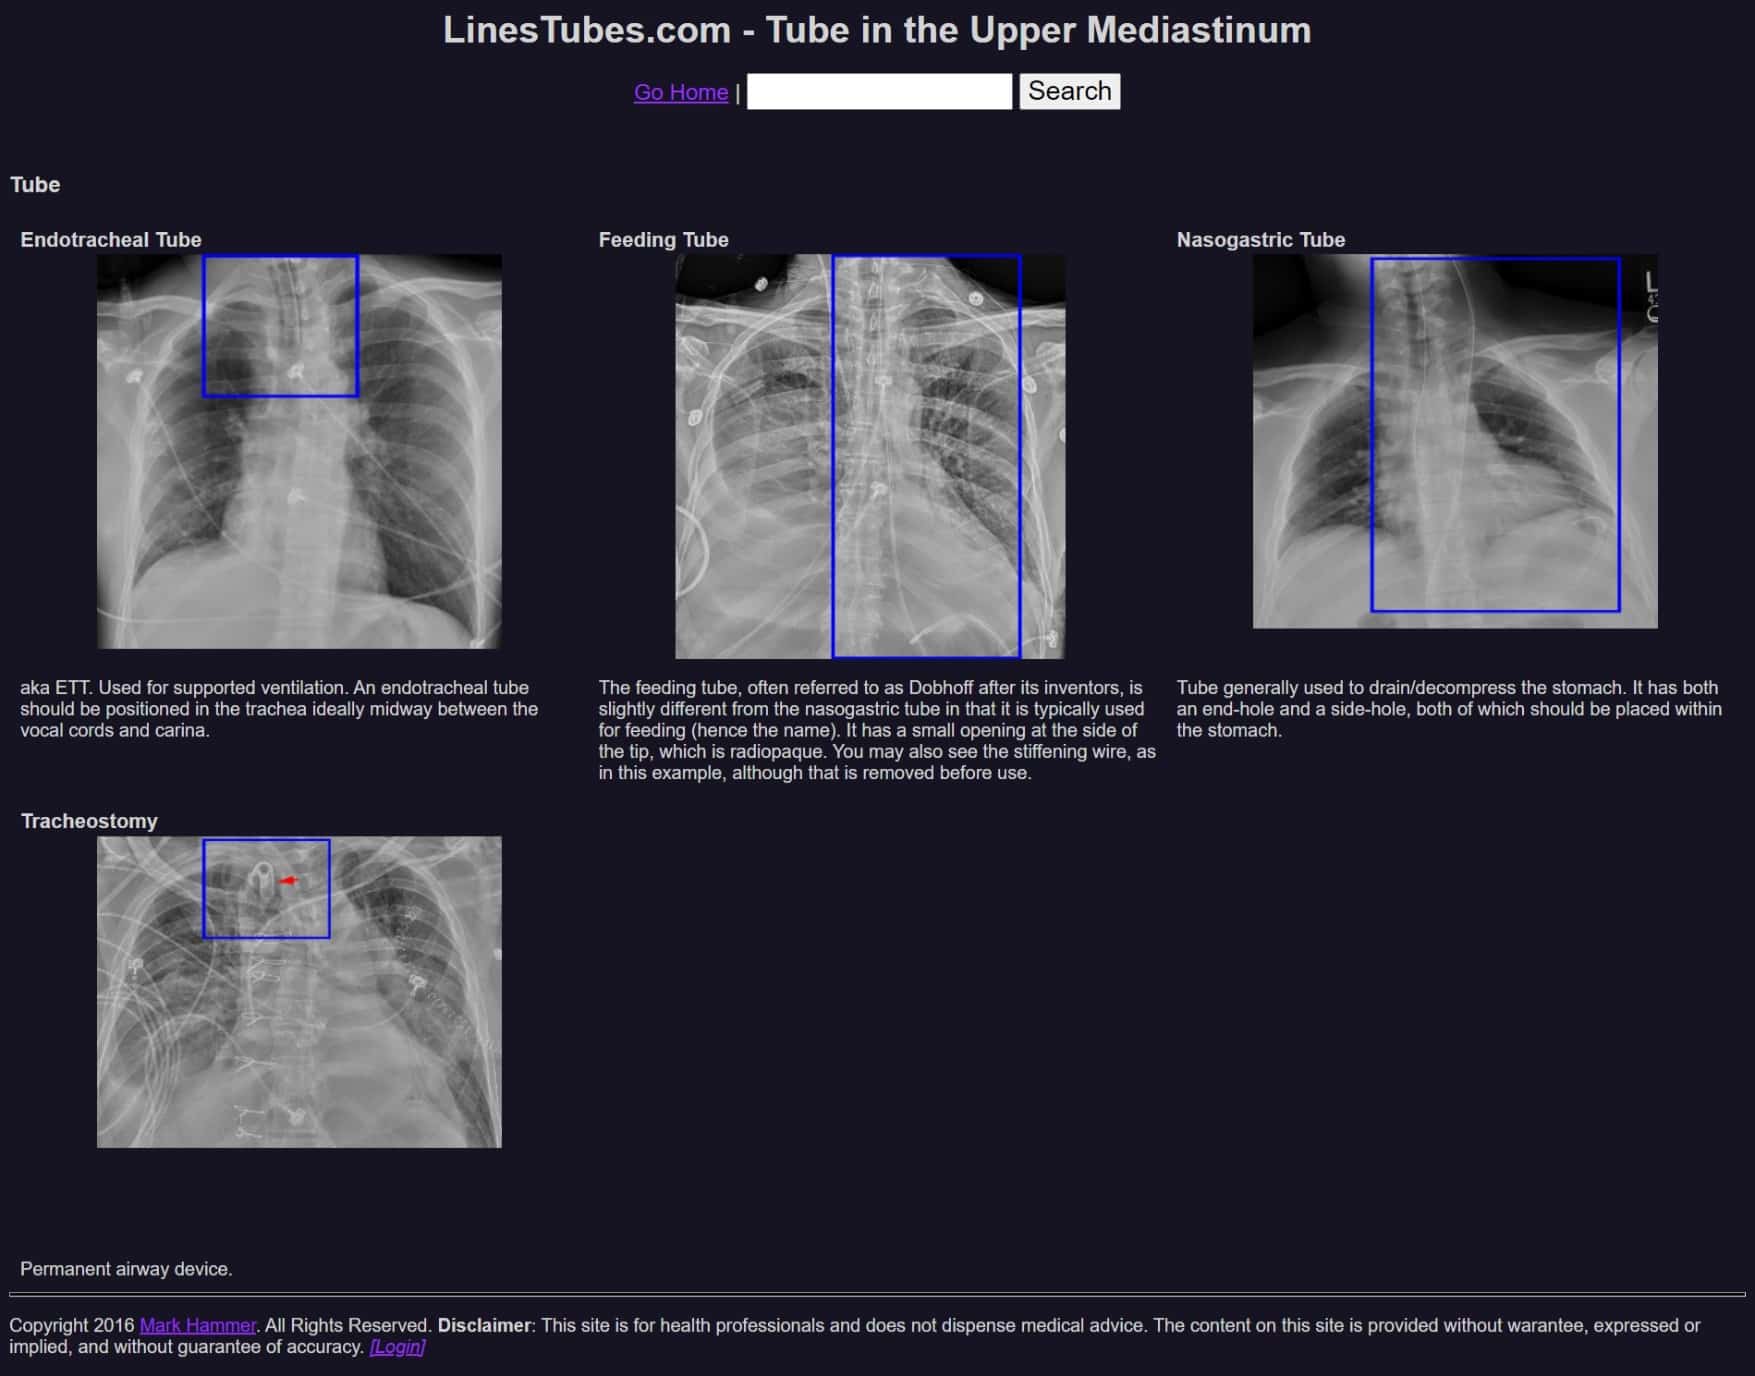Follow the Mark Hammer link
The image size is (1755, 1376).
(197, 1325)
